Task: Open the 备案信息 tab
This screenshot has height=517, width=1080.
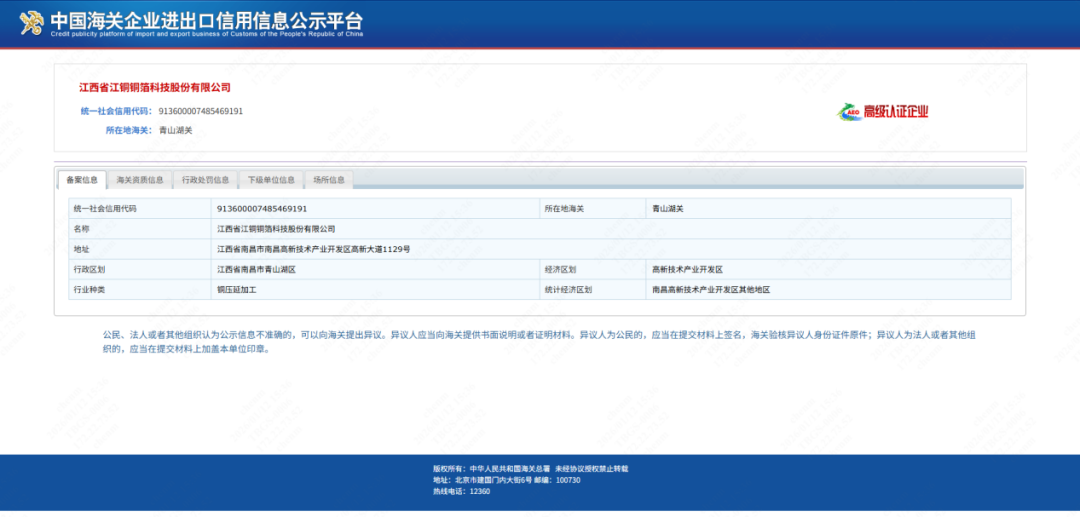Action: coord(82,180)
